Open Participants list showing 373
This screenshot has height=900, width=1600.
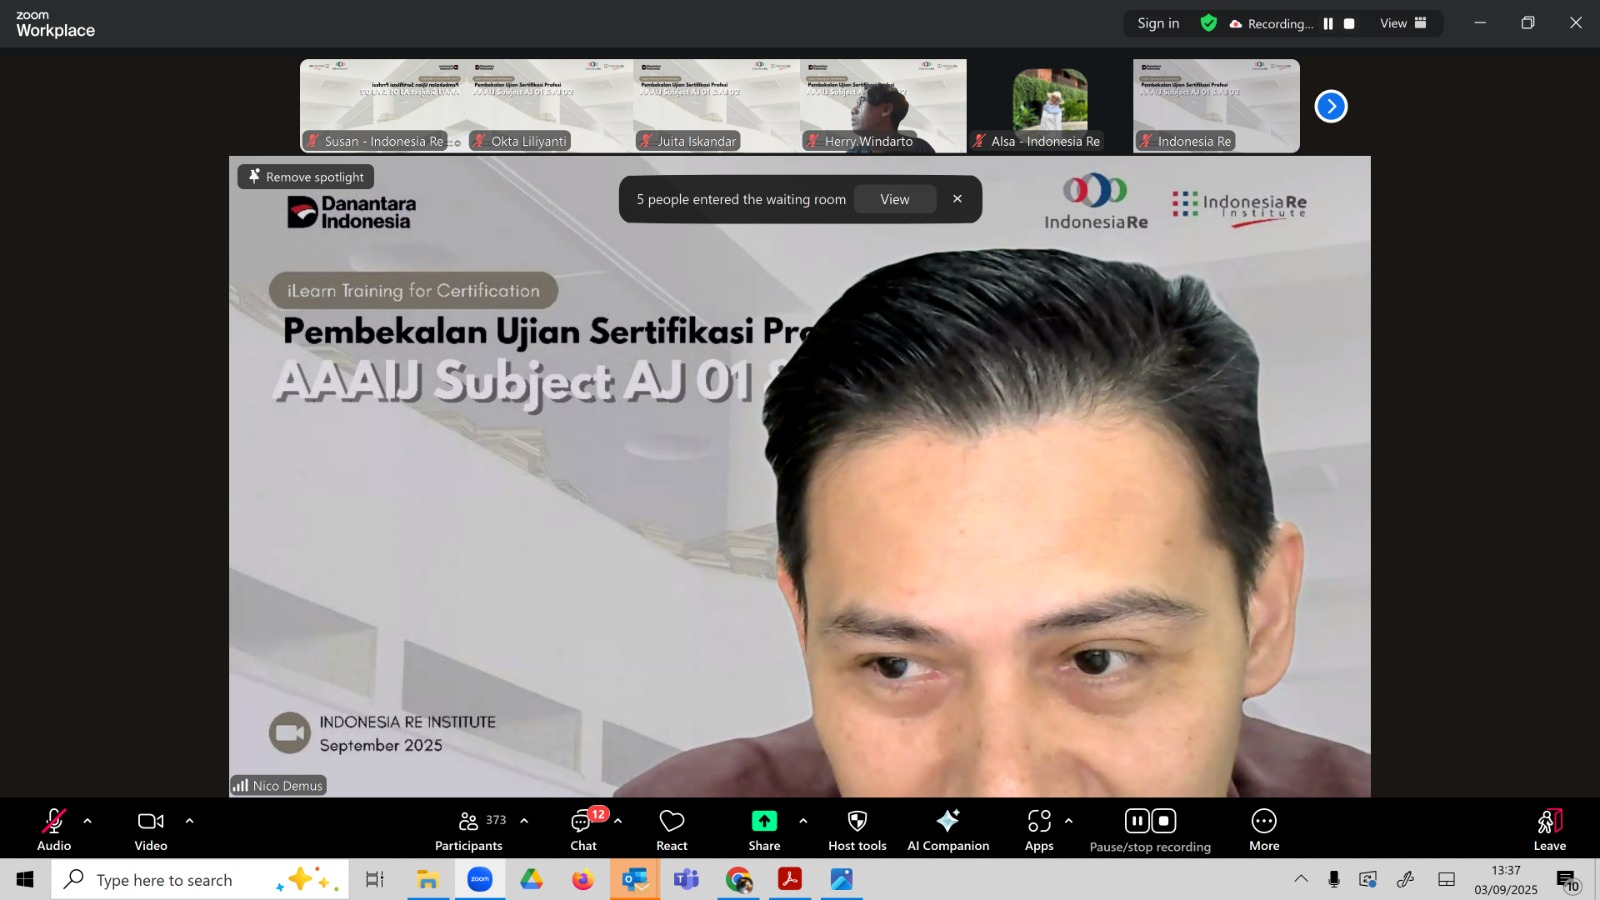click(x=469, y=829)
